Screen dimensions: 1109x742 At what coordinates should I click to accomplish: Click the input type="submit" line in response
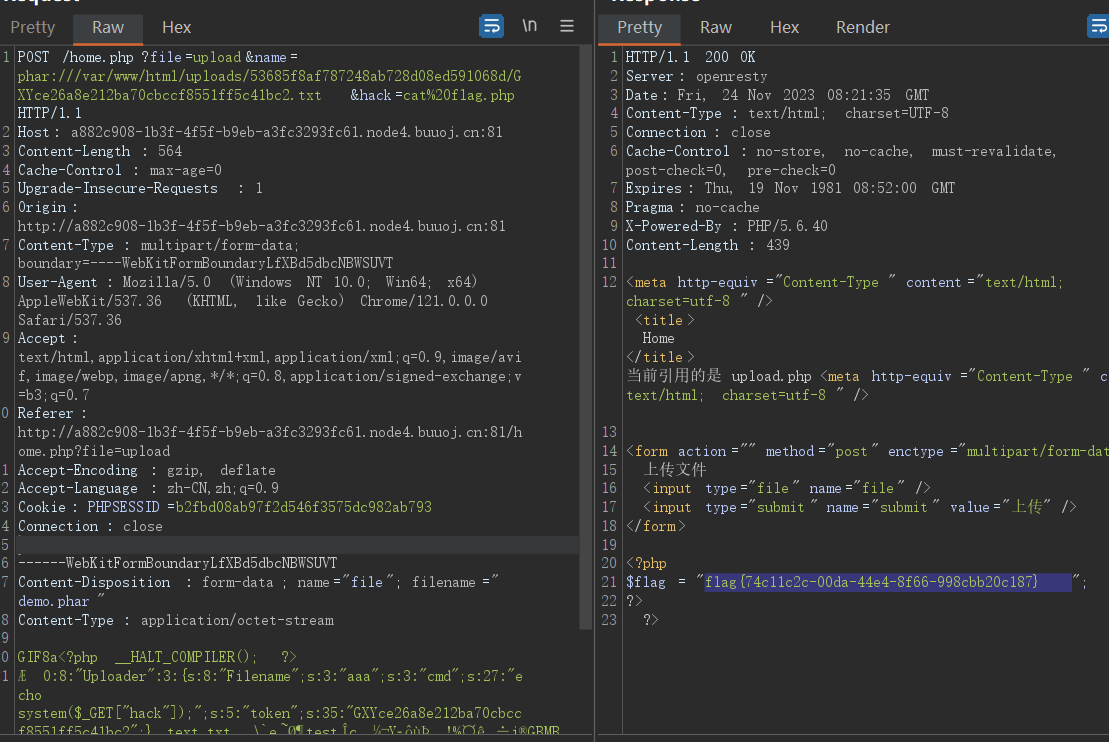pyautogui.click(x=859, y=507)
